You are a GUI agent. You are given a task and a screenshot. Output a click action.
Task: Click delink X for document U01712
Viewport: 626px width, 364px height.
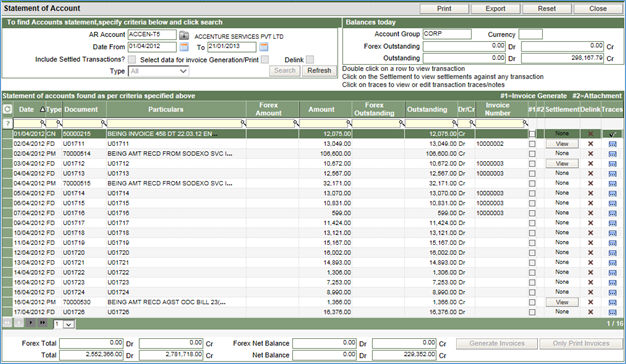tap(590, 164)
